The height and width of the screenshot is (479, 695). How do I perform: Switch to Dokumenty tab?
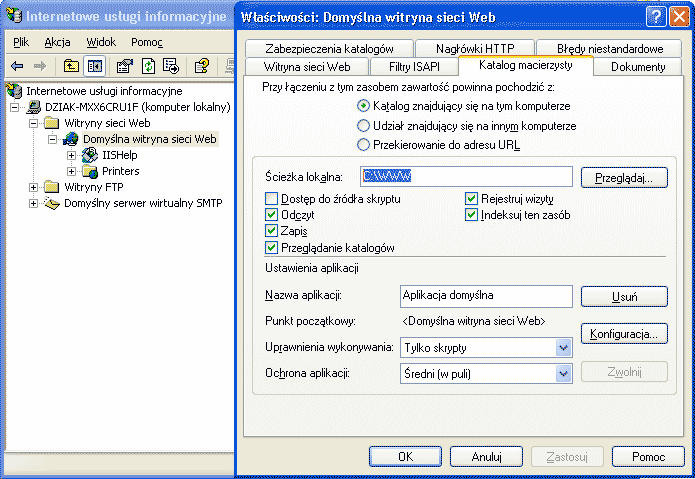(x=638, y=66)
